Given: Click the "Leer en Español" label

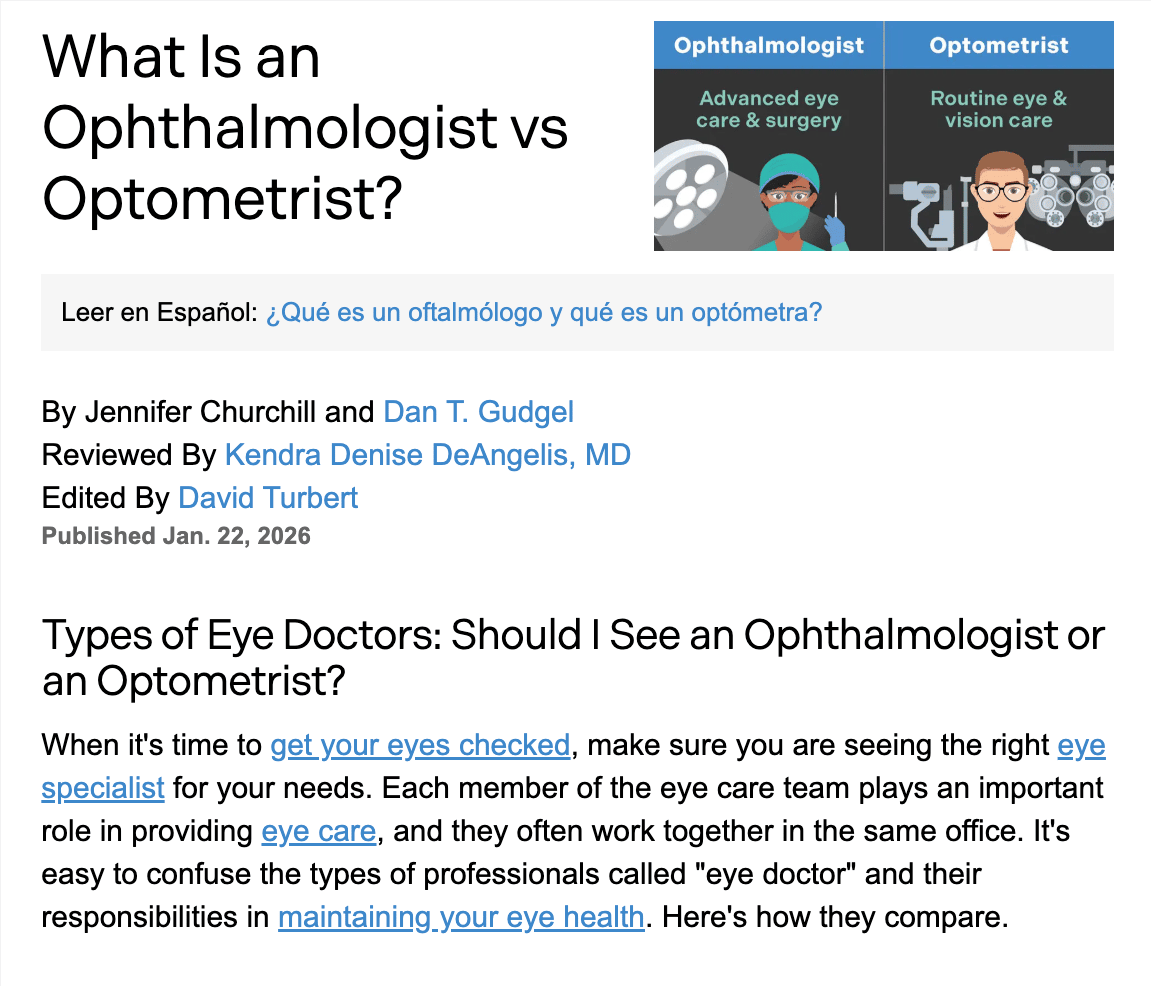Looking at the screenshot, I should 159,313.
